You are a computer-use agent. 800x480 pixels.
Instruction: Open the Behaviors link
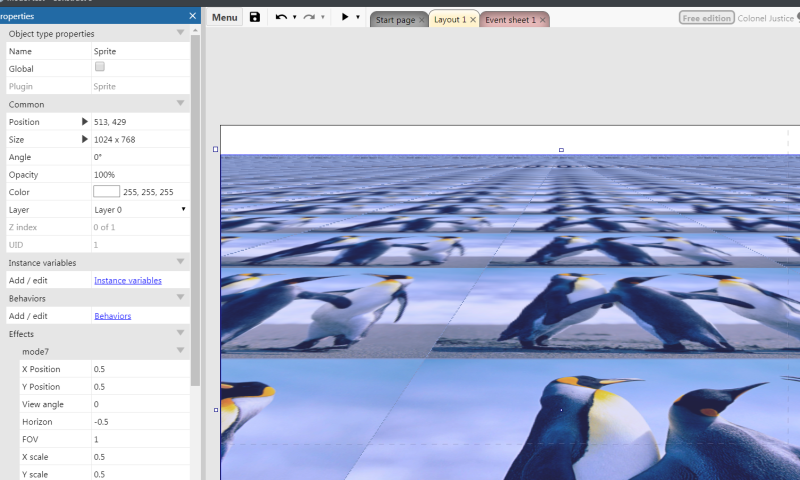pyautogui.click(x=113, y=316)
